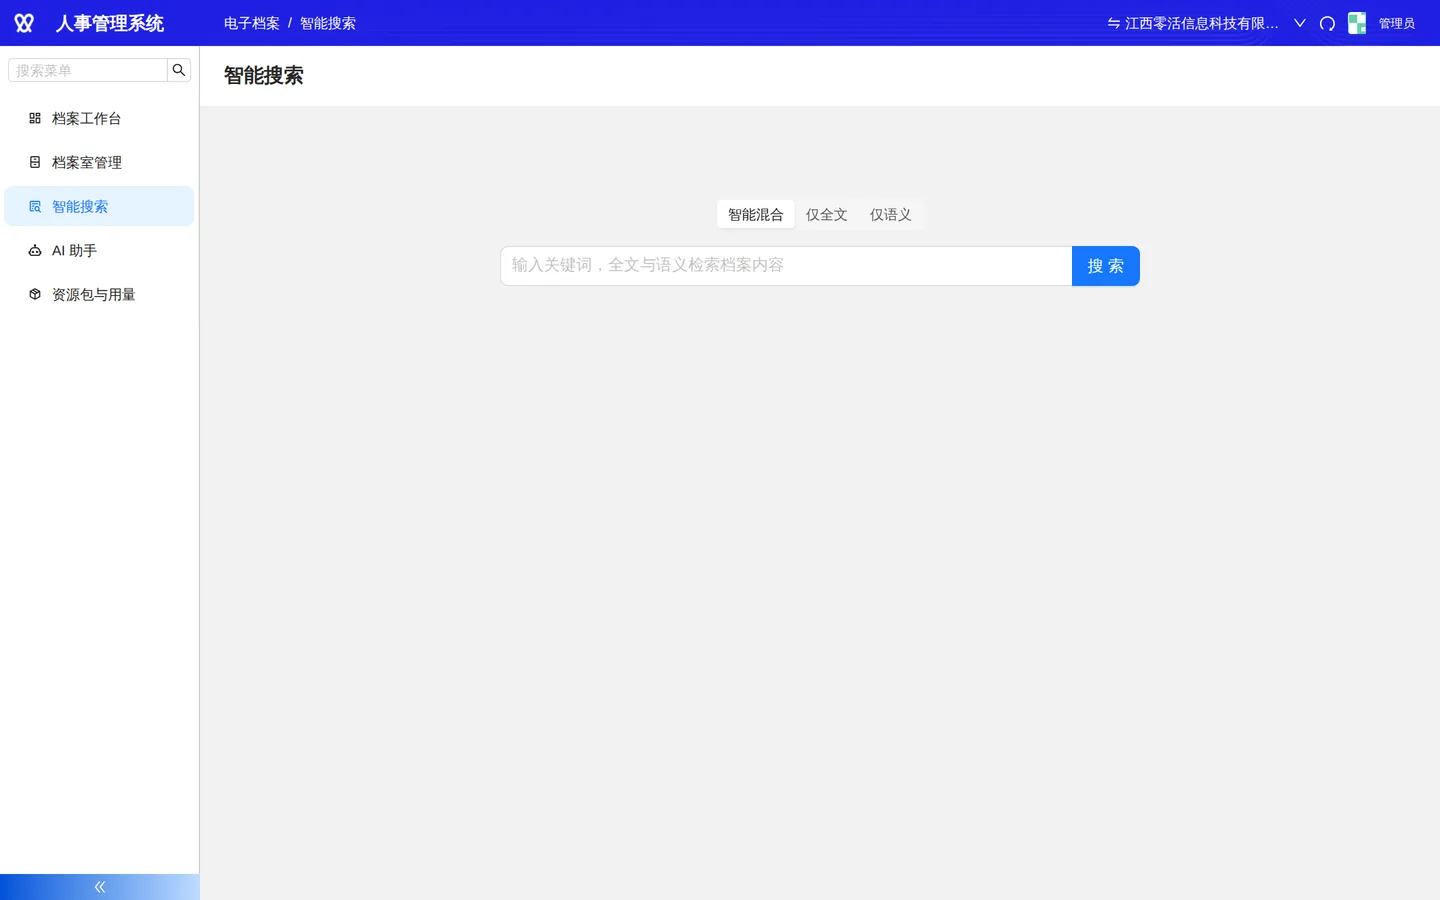Focus the keyword search input field
This screenshot has height=900, width=1440.
[x=786, y=266]
